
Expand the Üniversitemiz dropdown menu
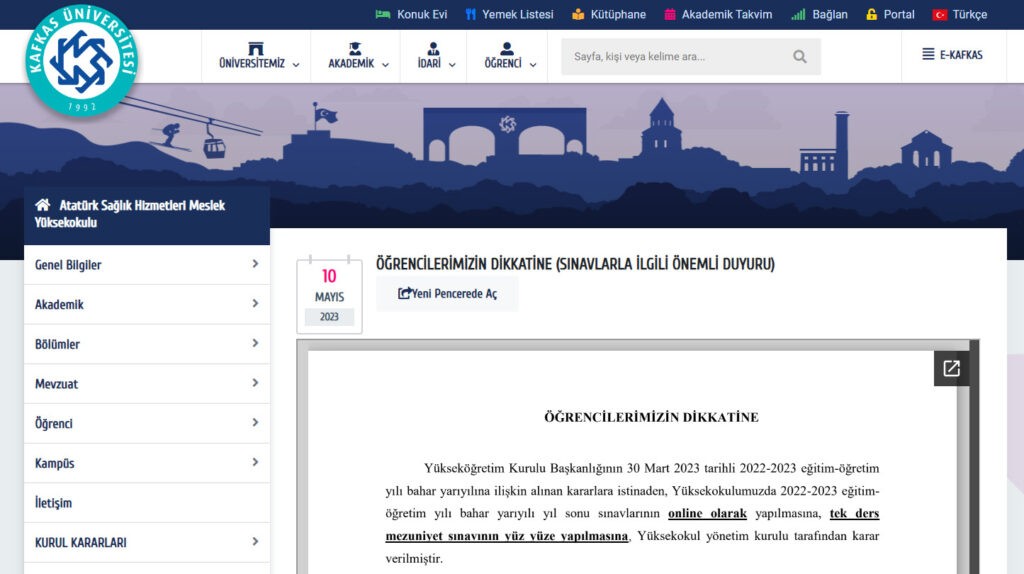point(257,57)
